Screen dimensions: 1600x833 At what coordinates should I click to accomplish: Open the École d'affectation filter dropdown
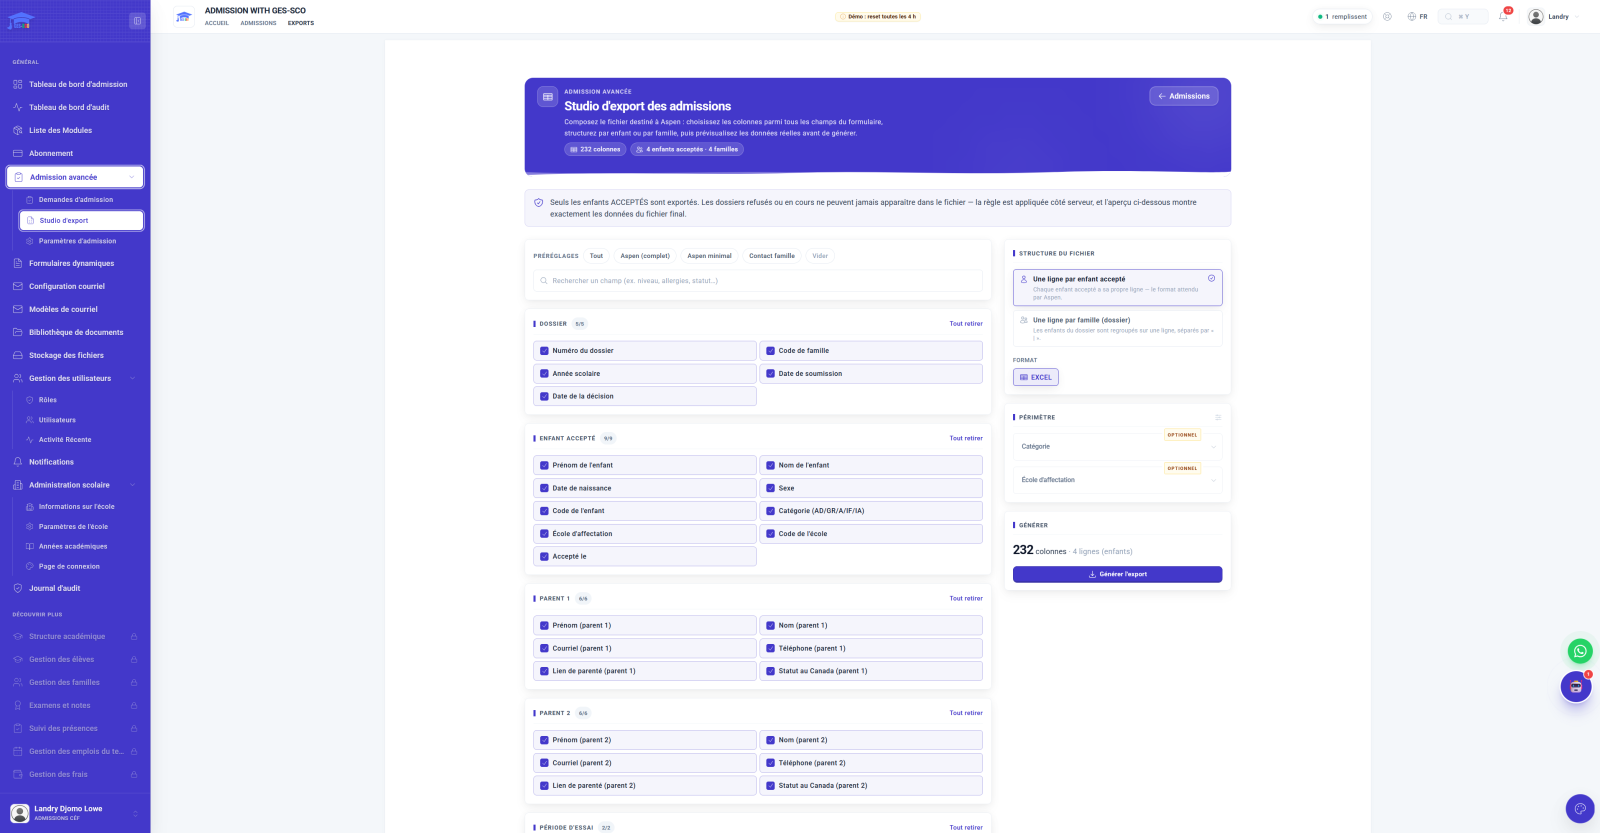coord(1117,480)
